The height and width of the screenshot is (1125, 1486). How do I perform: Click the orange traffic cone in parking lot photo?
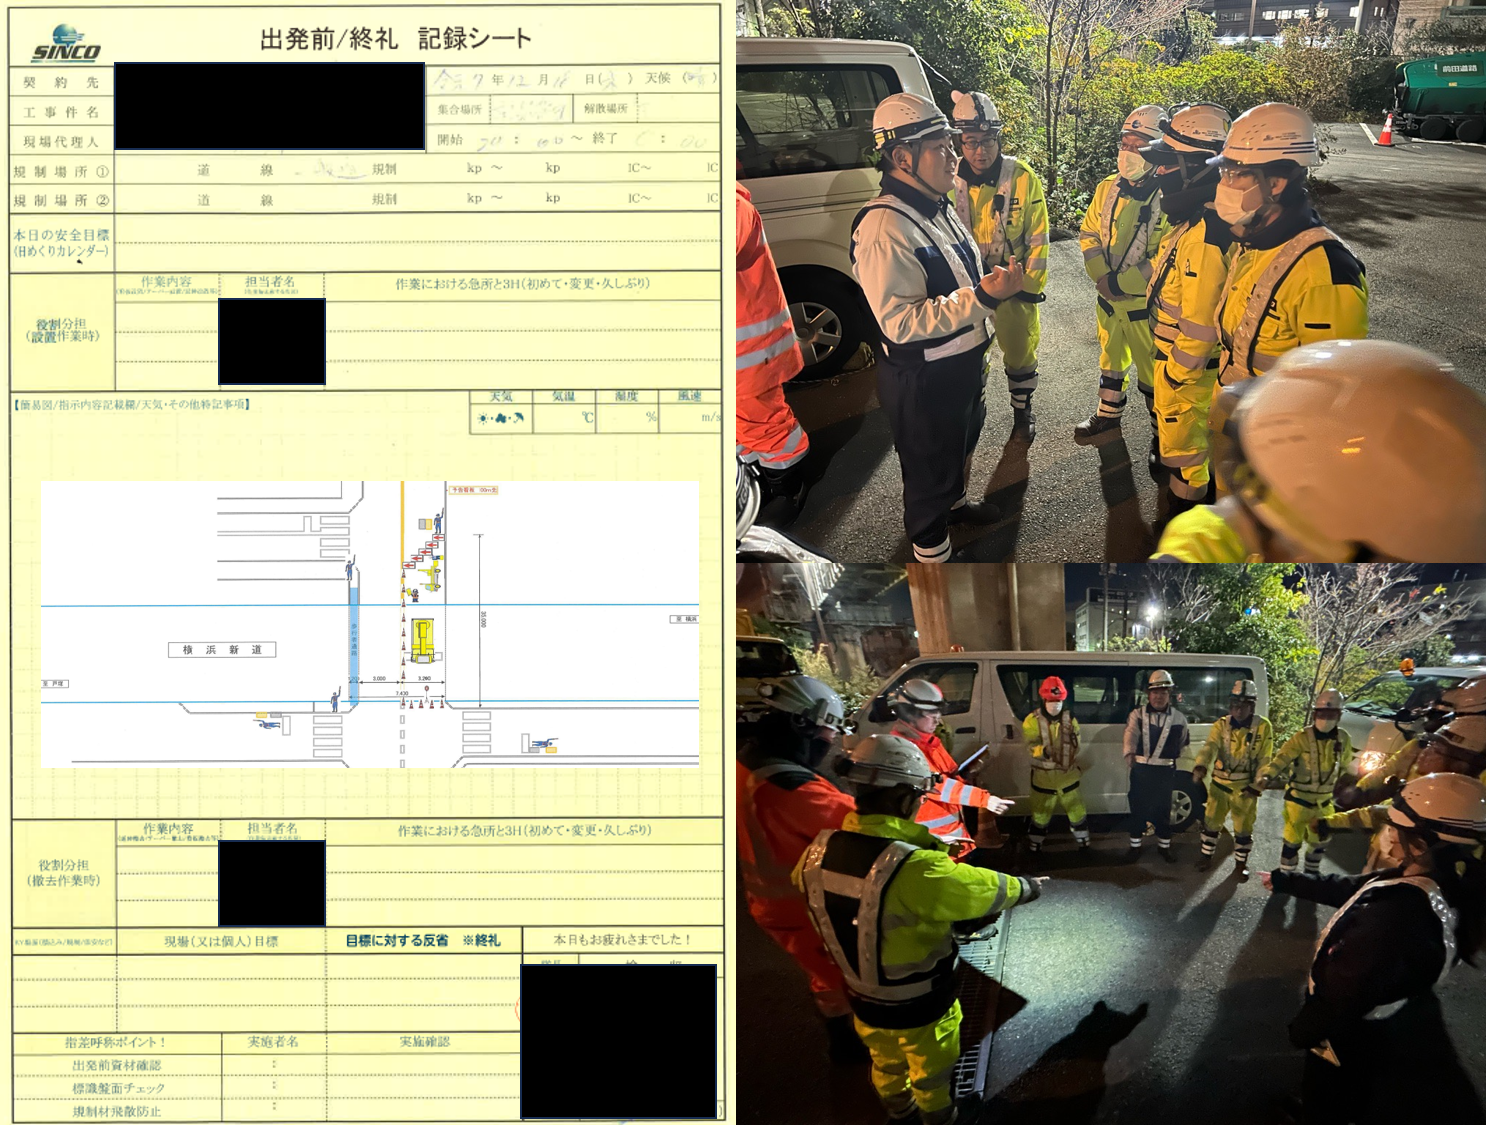point(1385,130)
